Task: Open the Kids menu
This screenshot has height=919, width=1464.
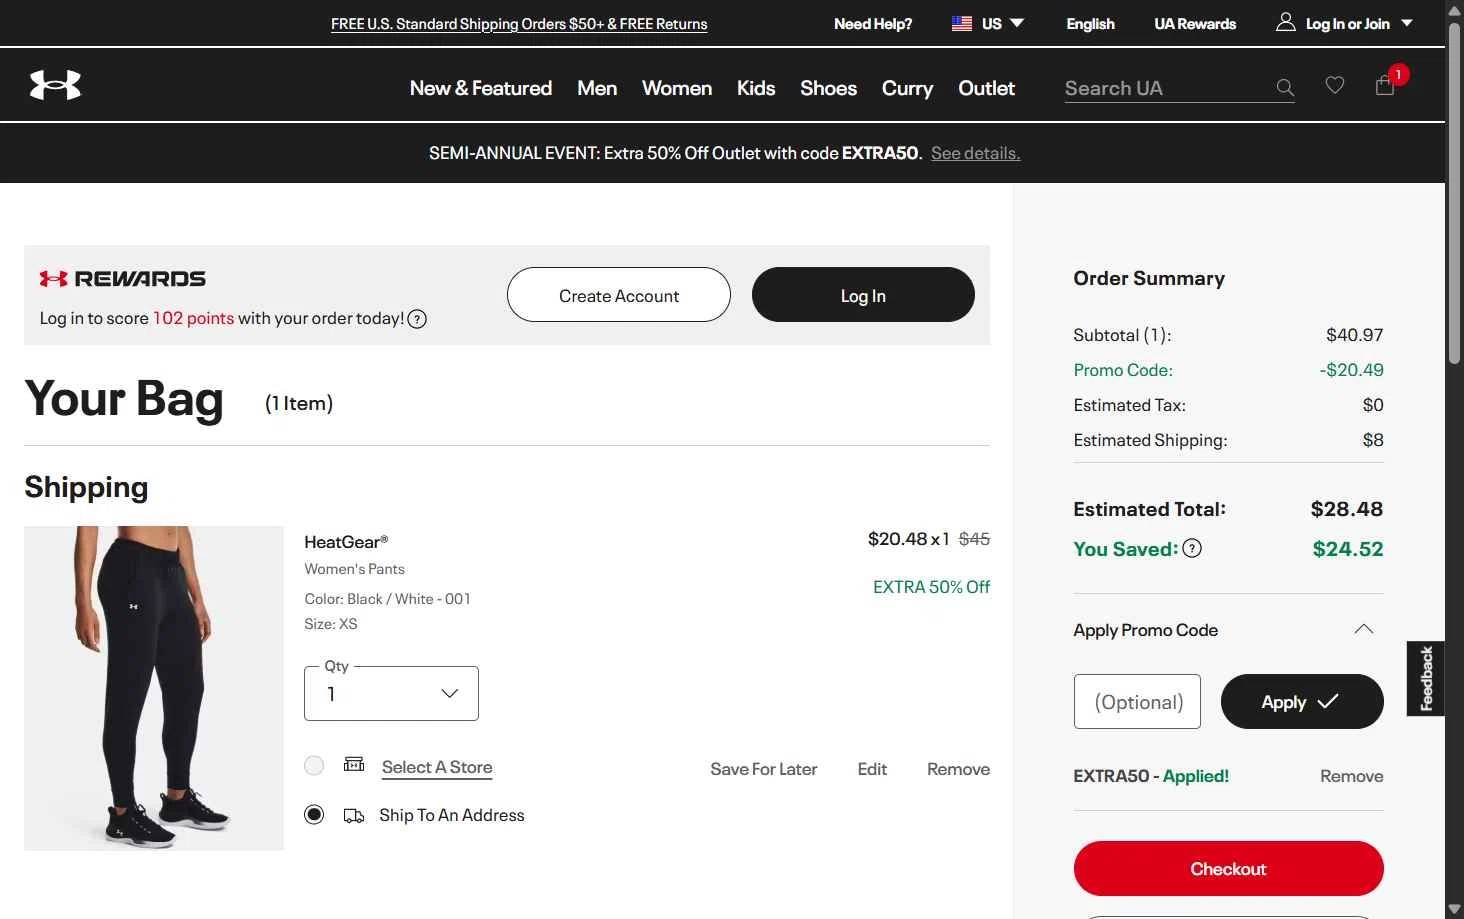Action: click(756, 88)
